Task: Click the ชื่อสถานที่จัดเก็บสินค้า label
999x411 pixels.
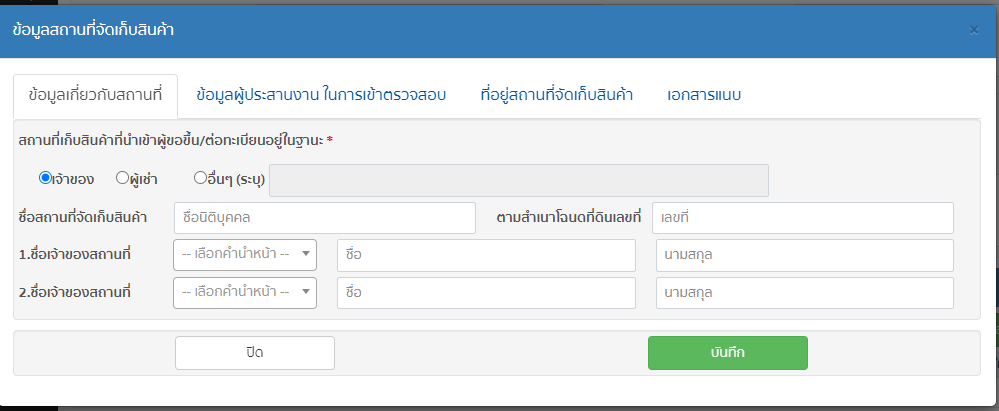Action: pos(83,218)
